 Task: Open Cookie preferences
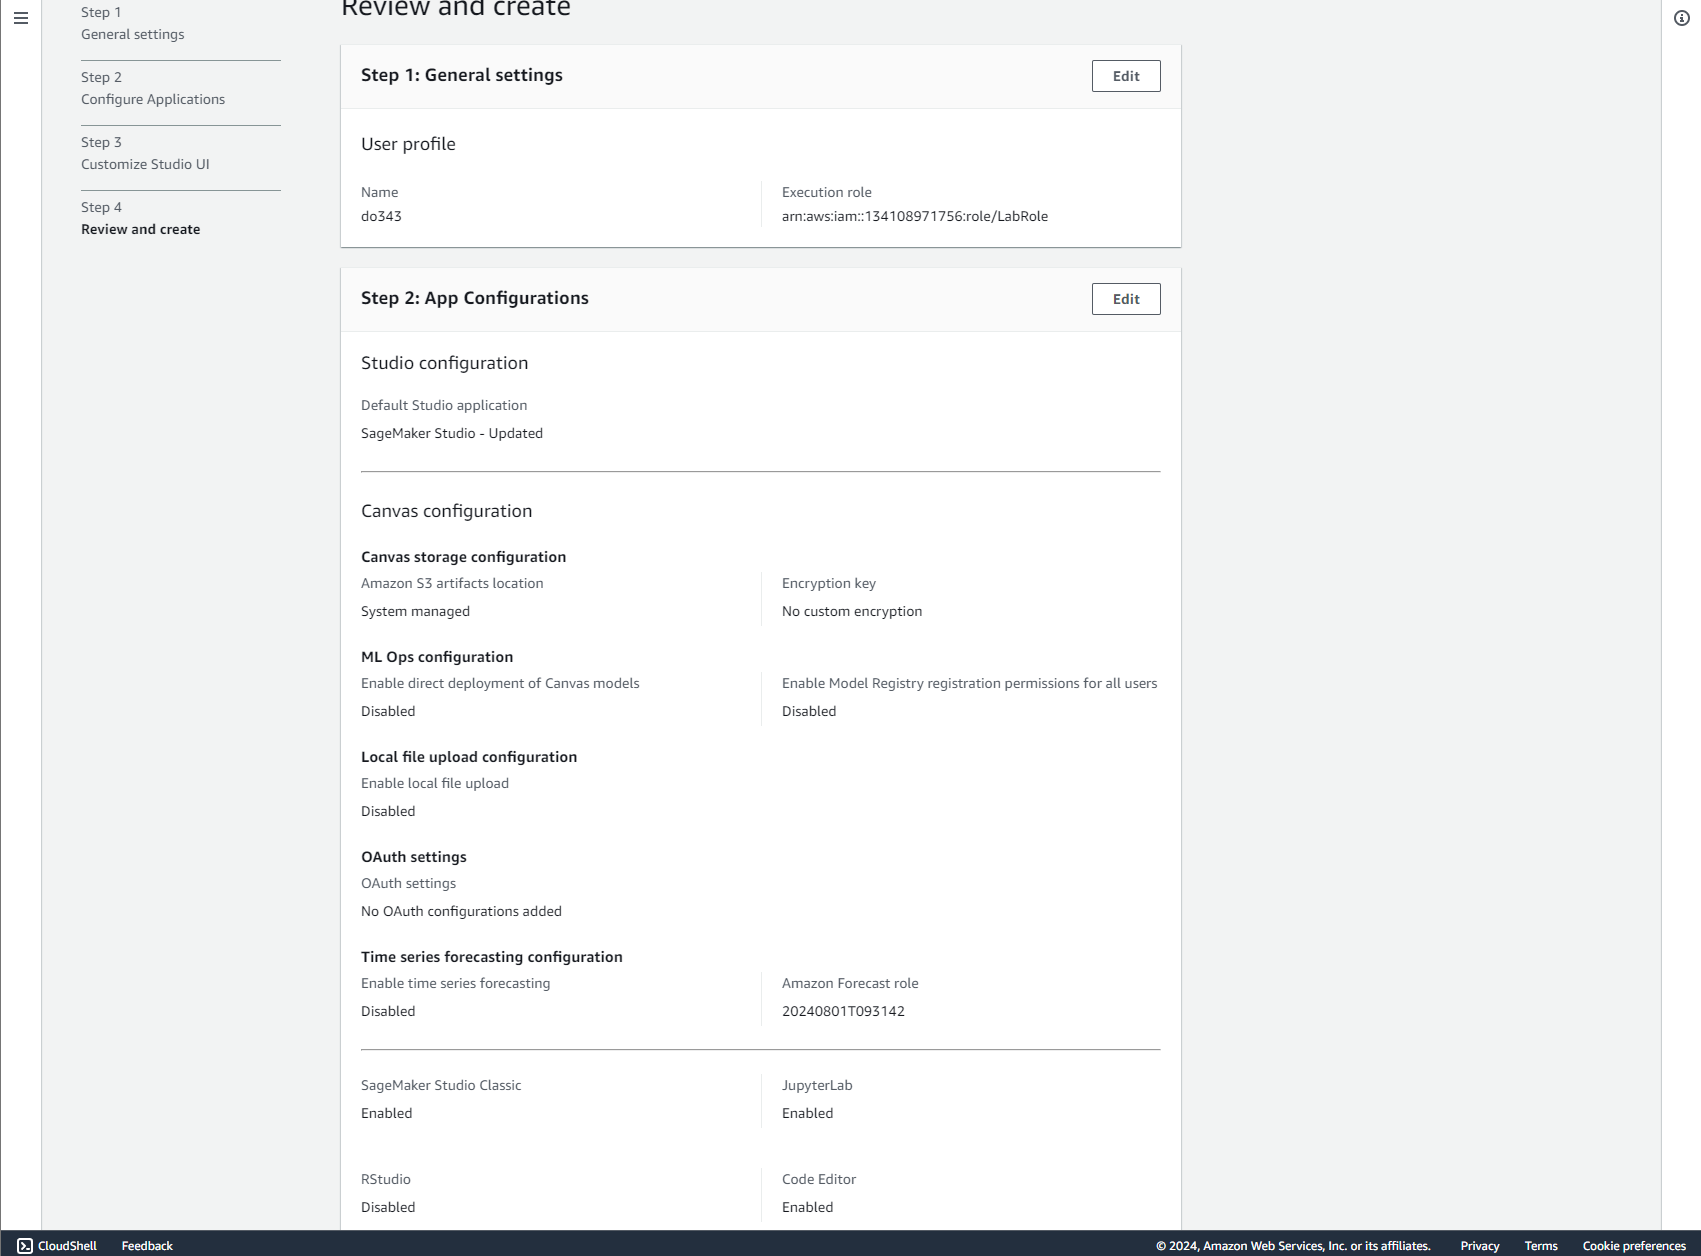1634,1245
